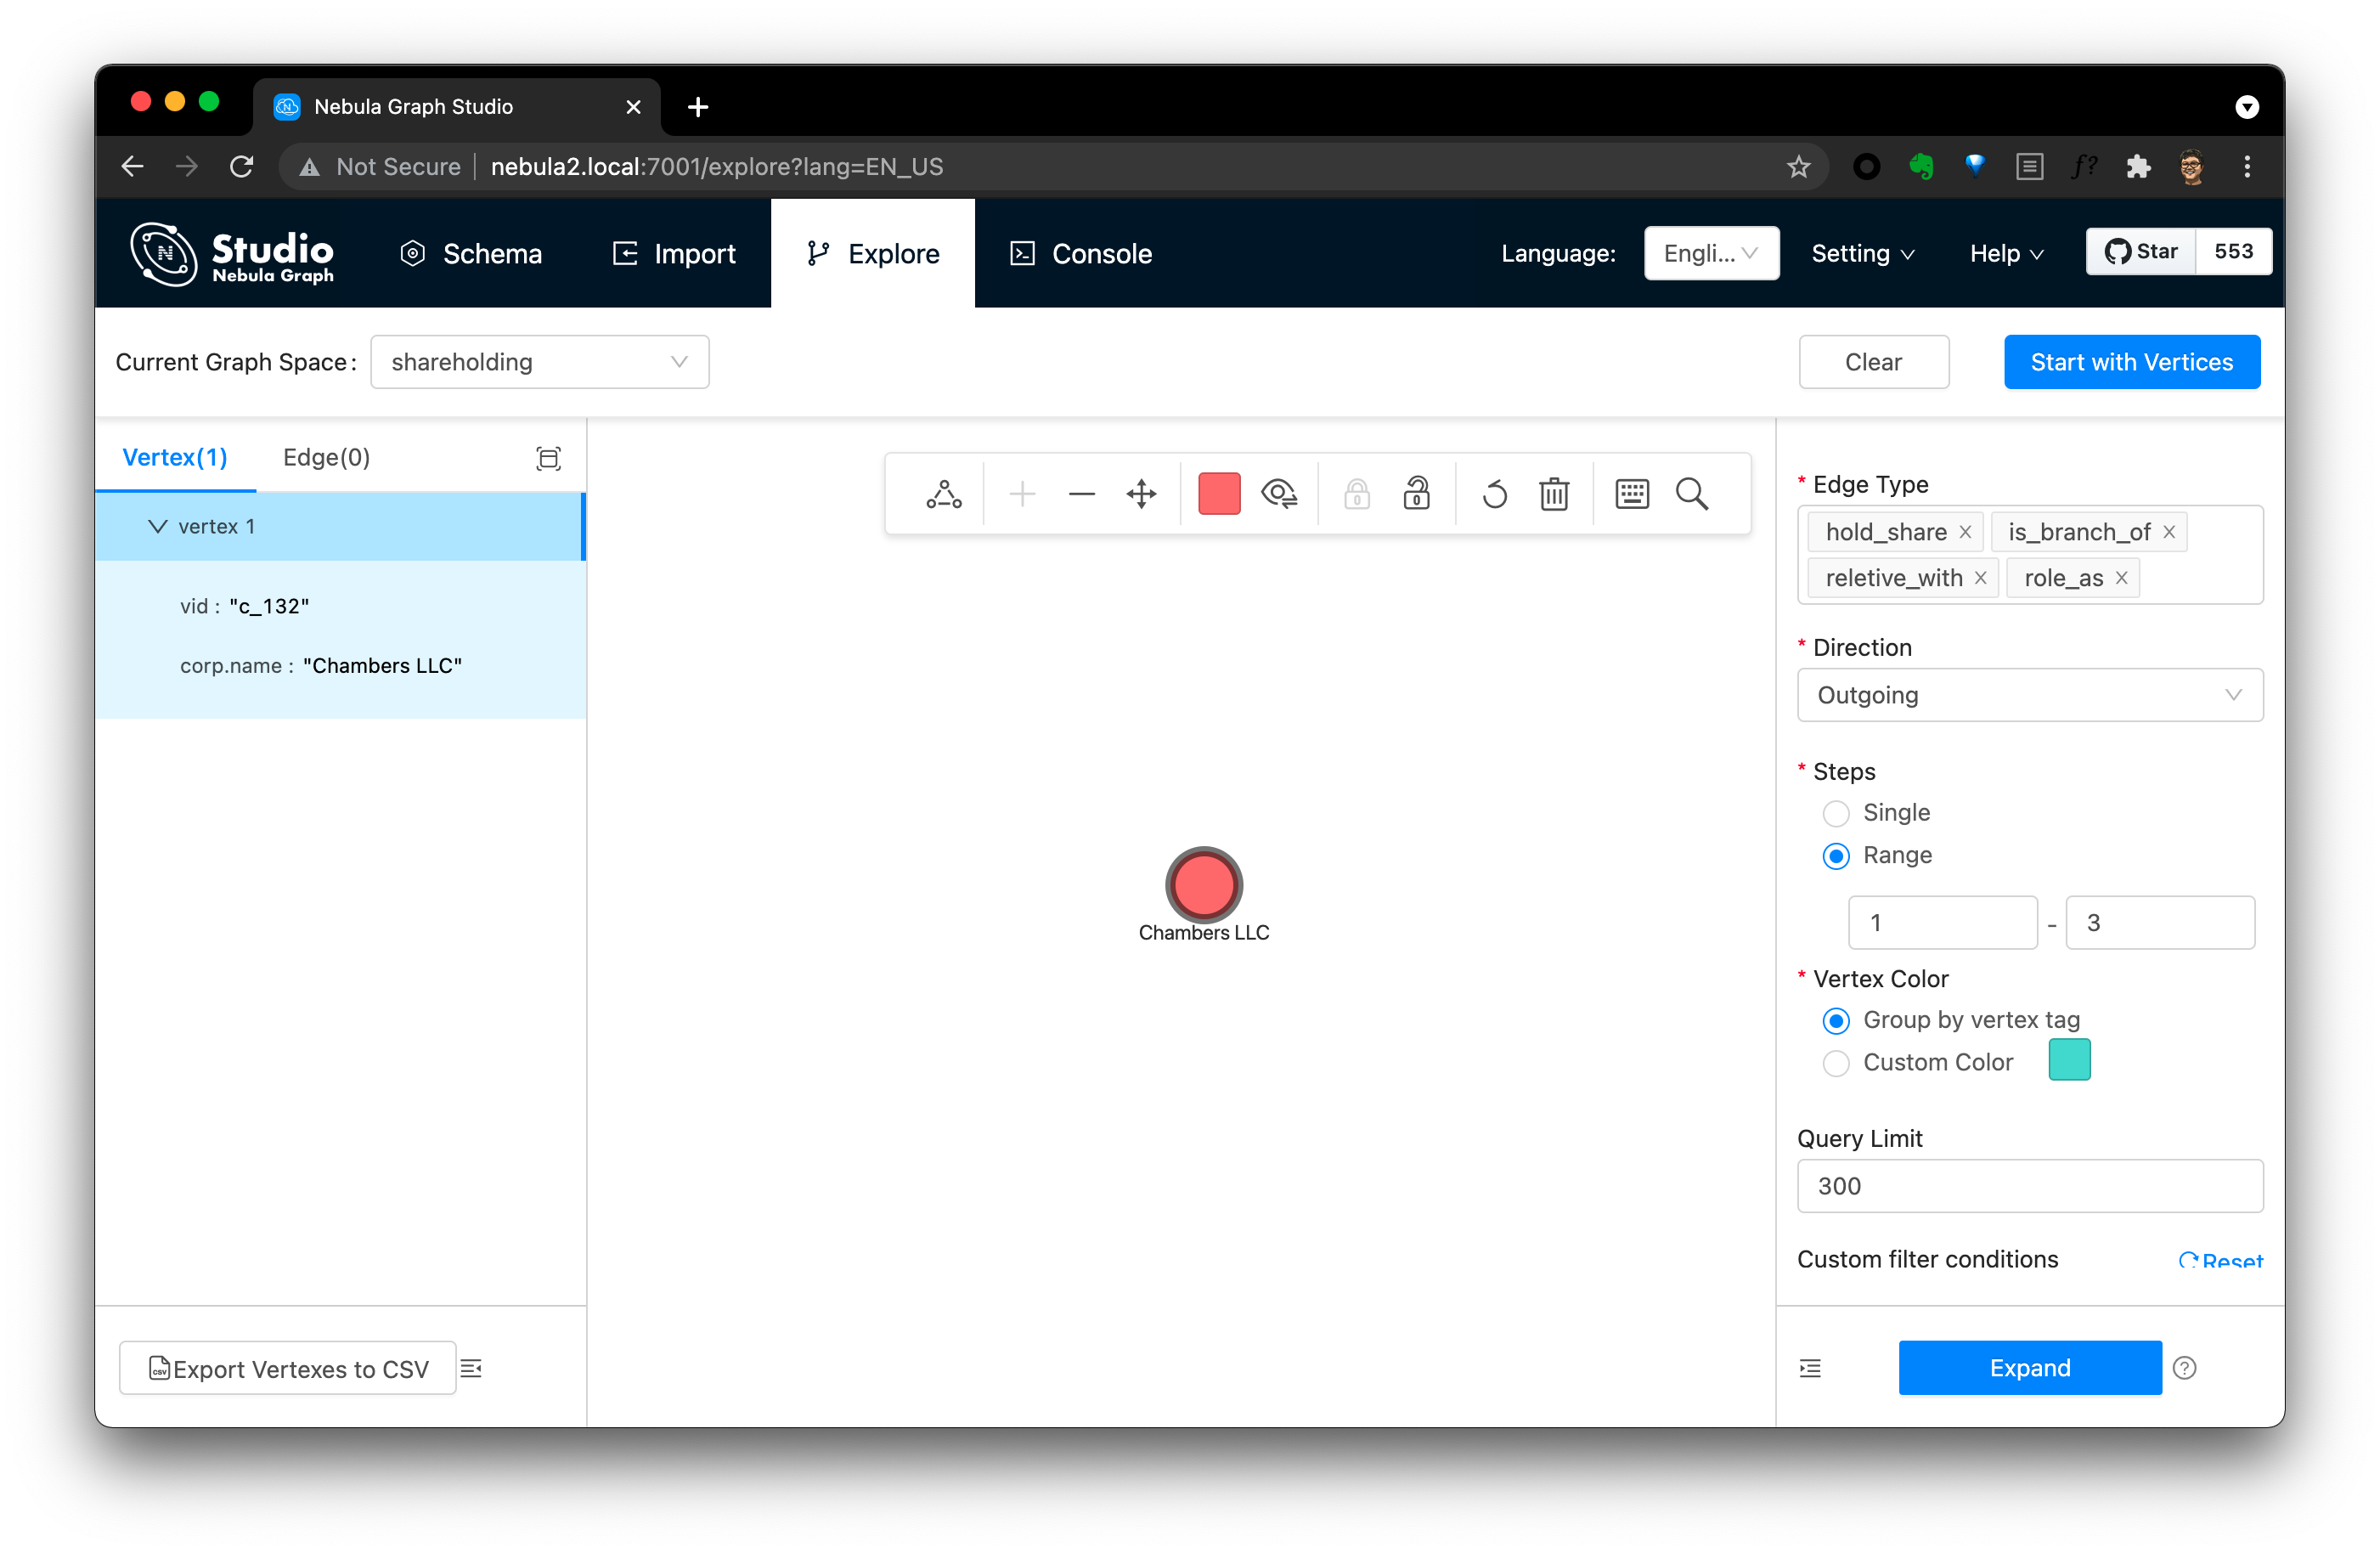The width and height of the screenshot is (2380, 1553).
Task: Click the search icon in toolbar
Action: click(1689, 493)
